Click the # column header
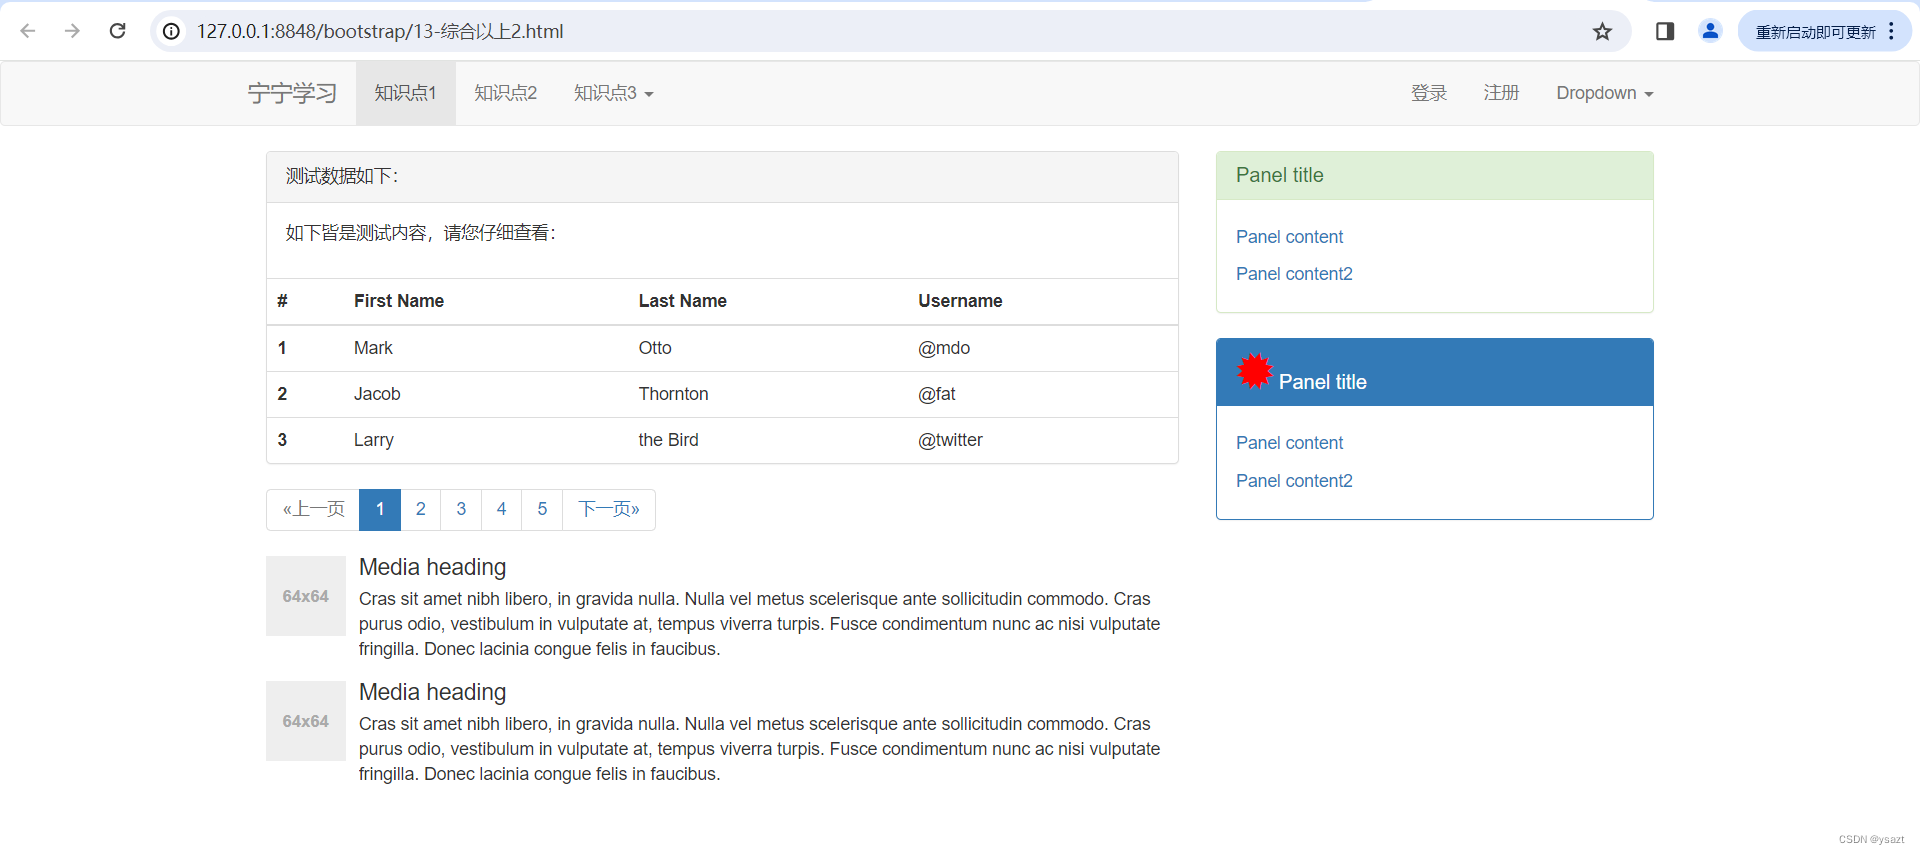 [x=282, y=301]
